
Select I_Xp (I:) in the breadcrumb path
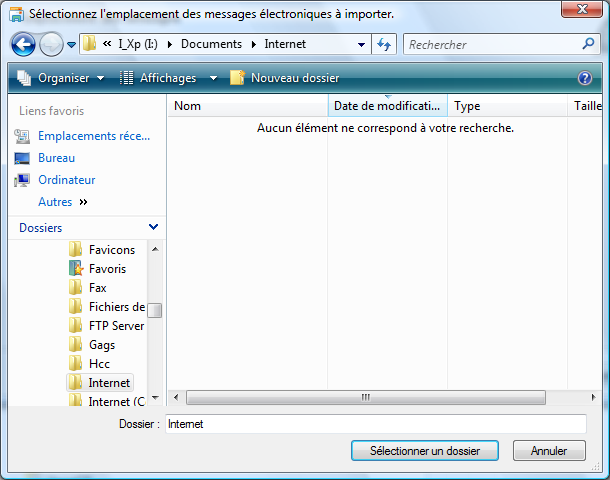point(138,44)
